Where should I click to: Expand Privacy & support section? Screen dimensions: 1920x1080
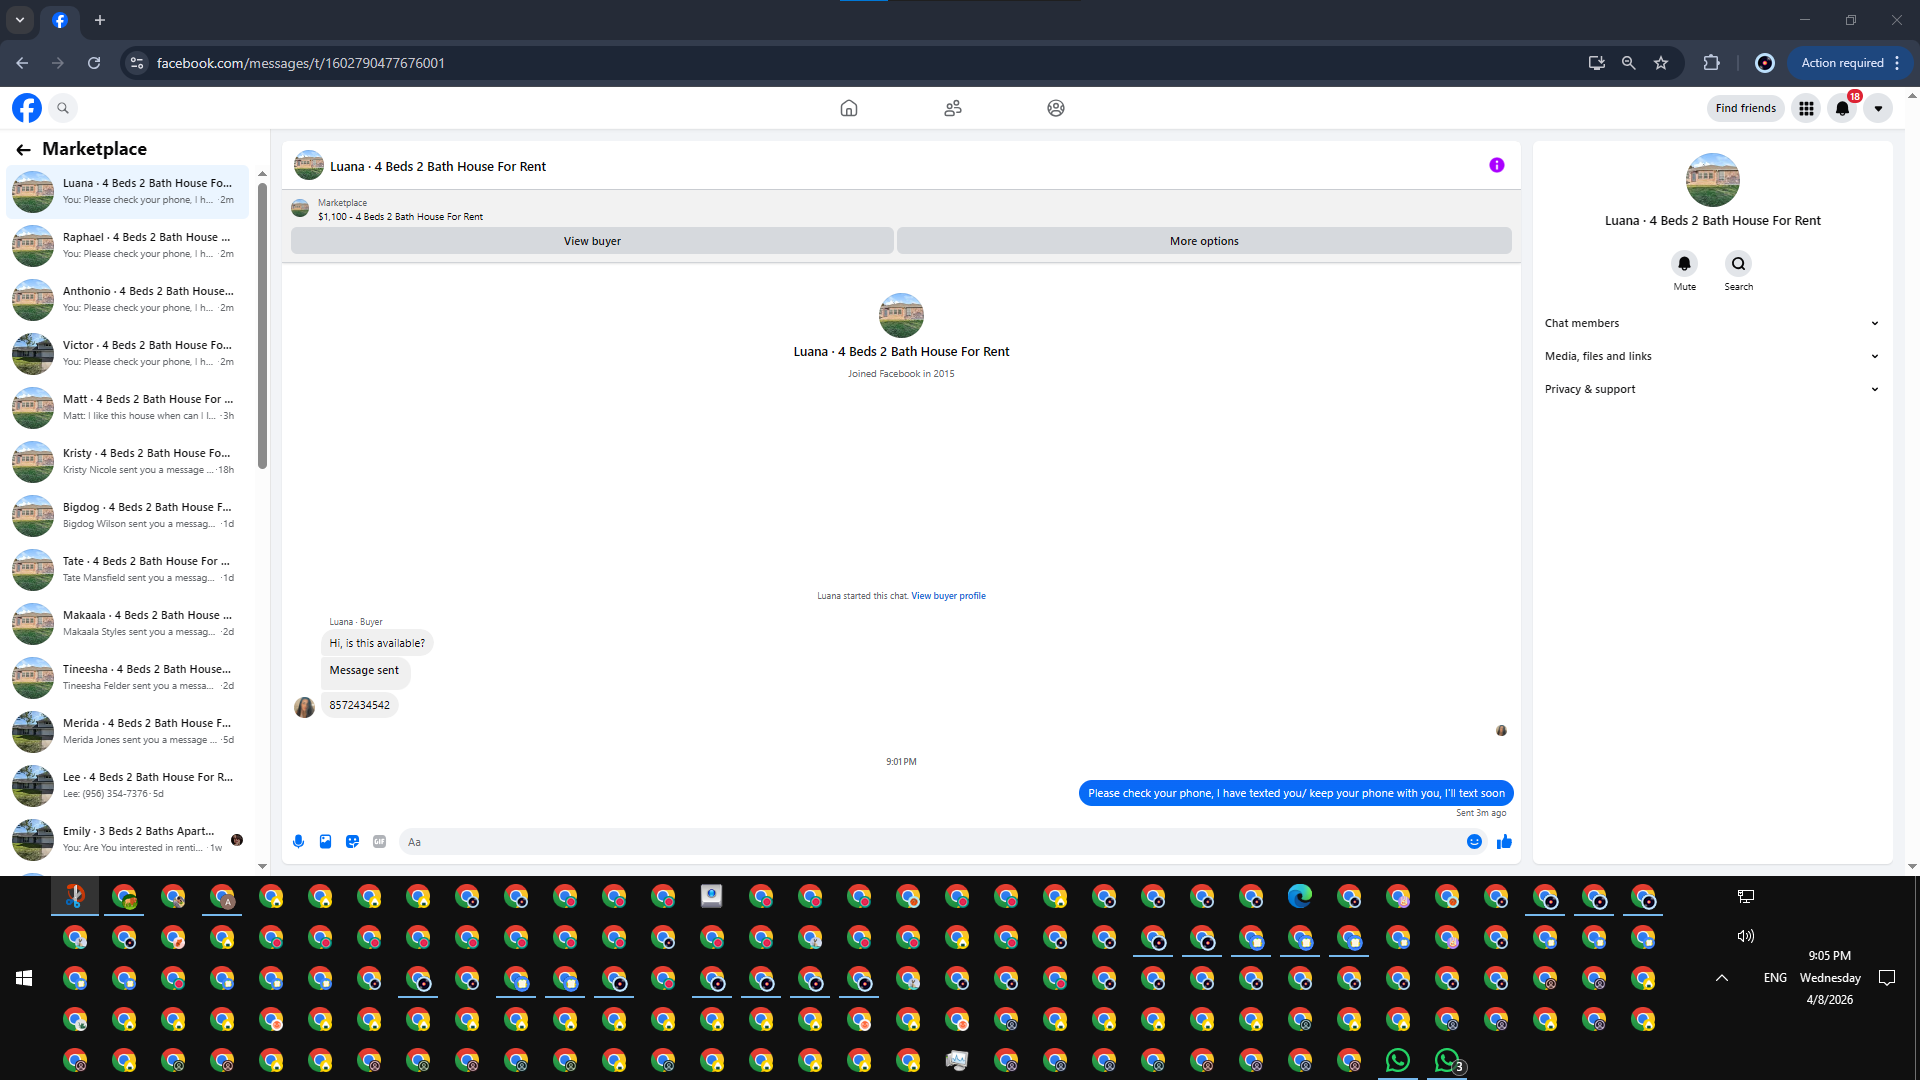click(x=1711, y=389)
